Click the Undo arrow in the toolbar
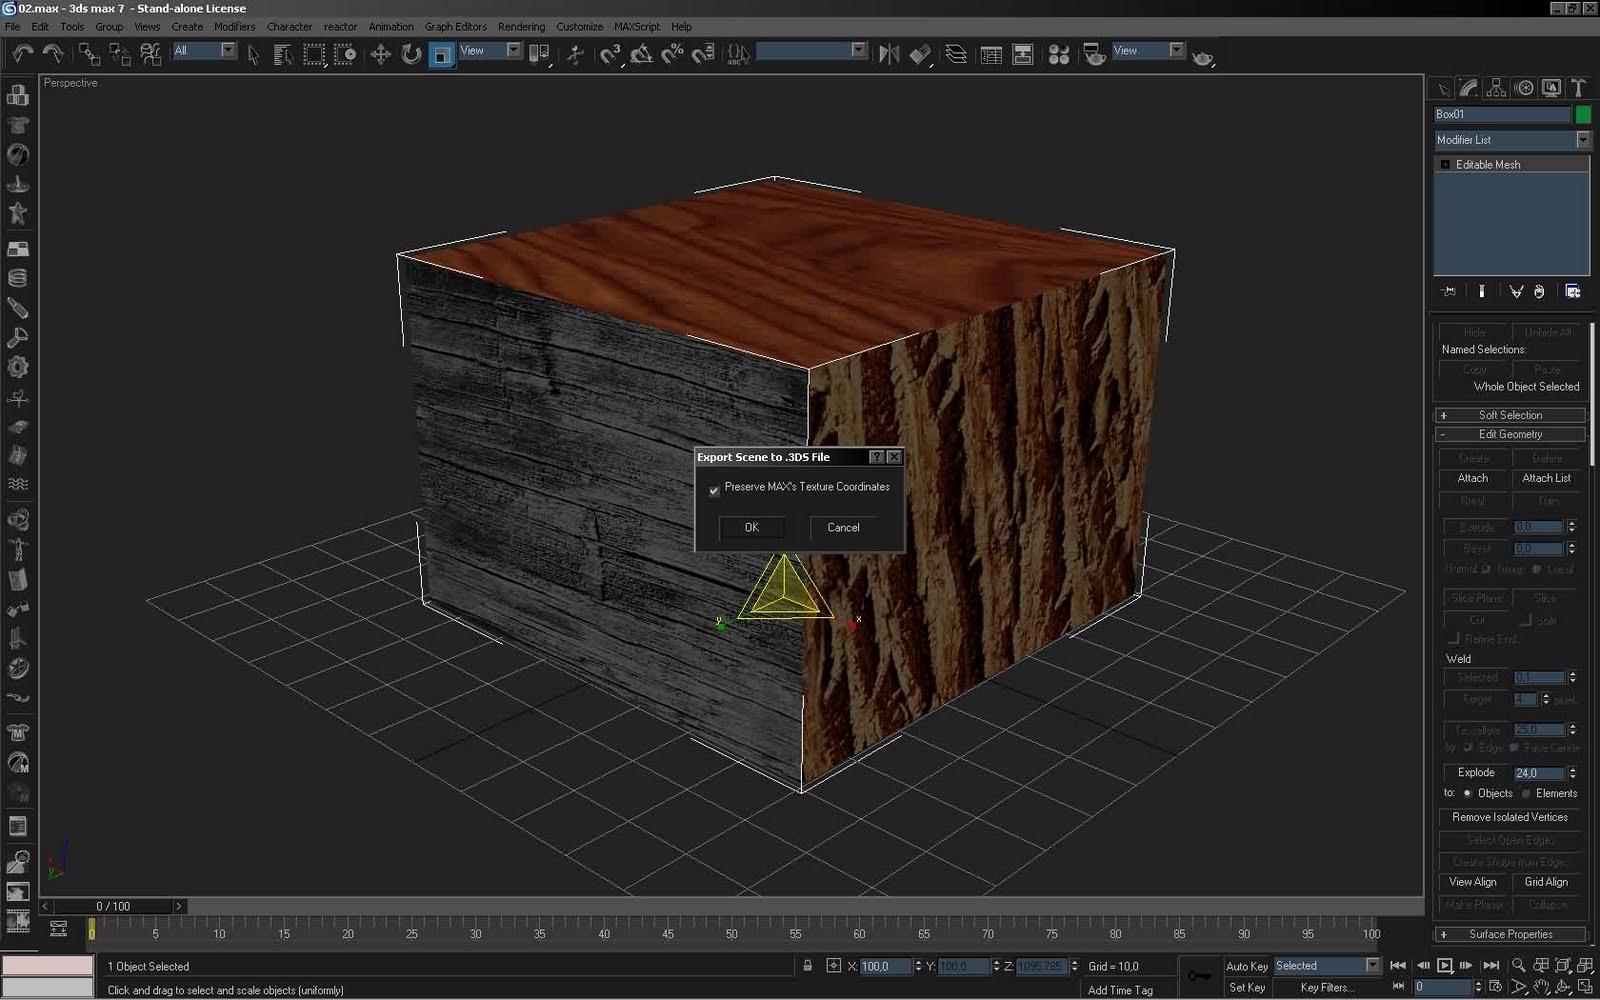The width and height of the screenshot is (1600, 1000). point(22,54)
